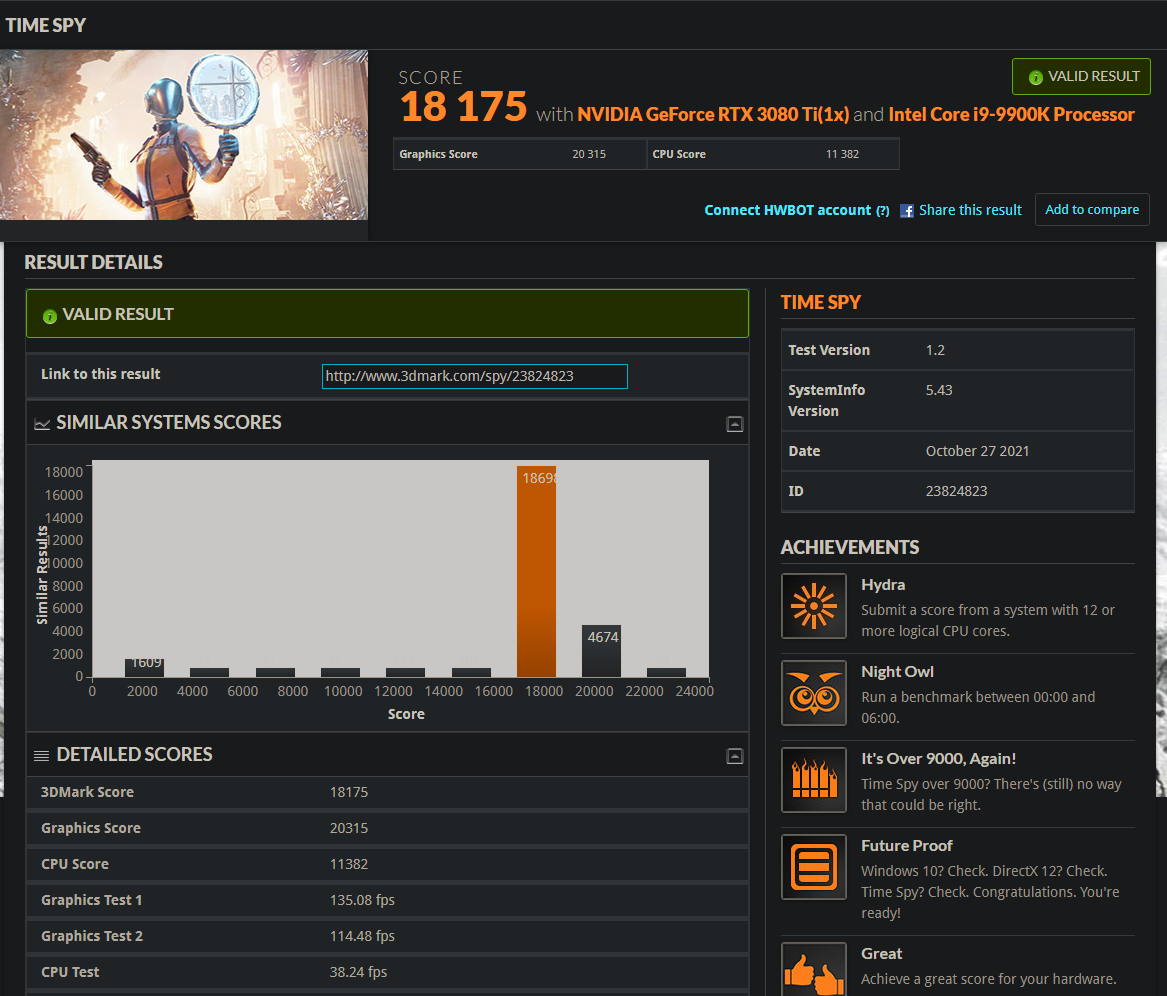
Task: Click the RESULT DETAILS heading
Action: pos(93,262)
